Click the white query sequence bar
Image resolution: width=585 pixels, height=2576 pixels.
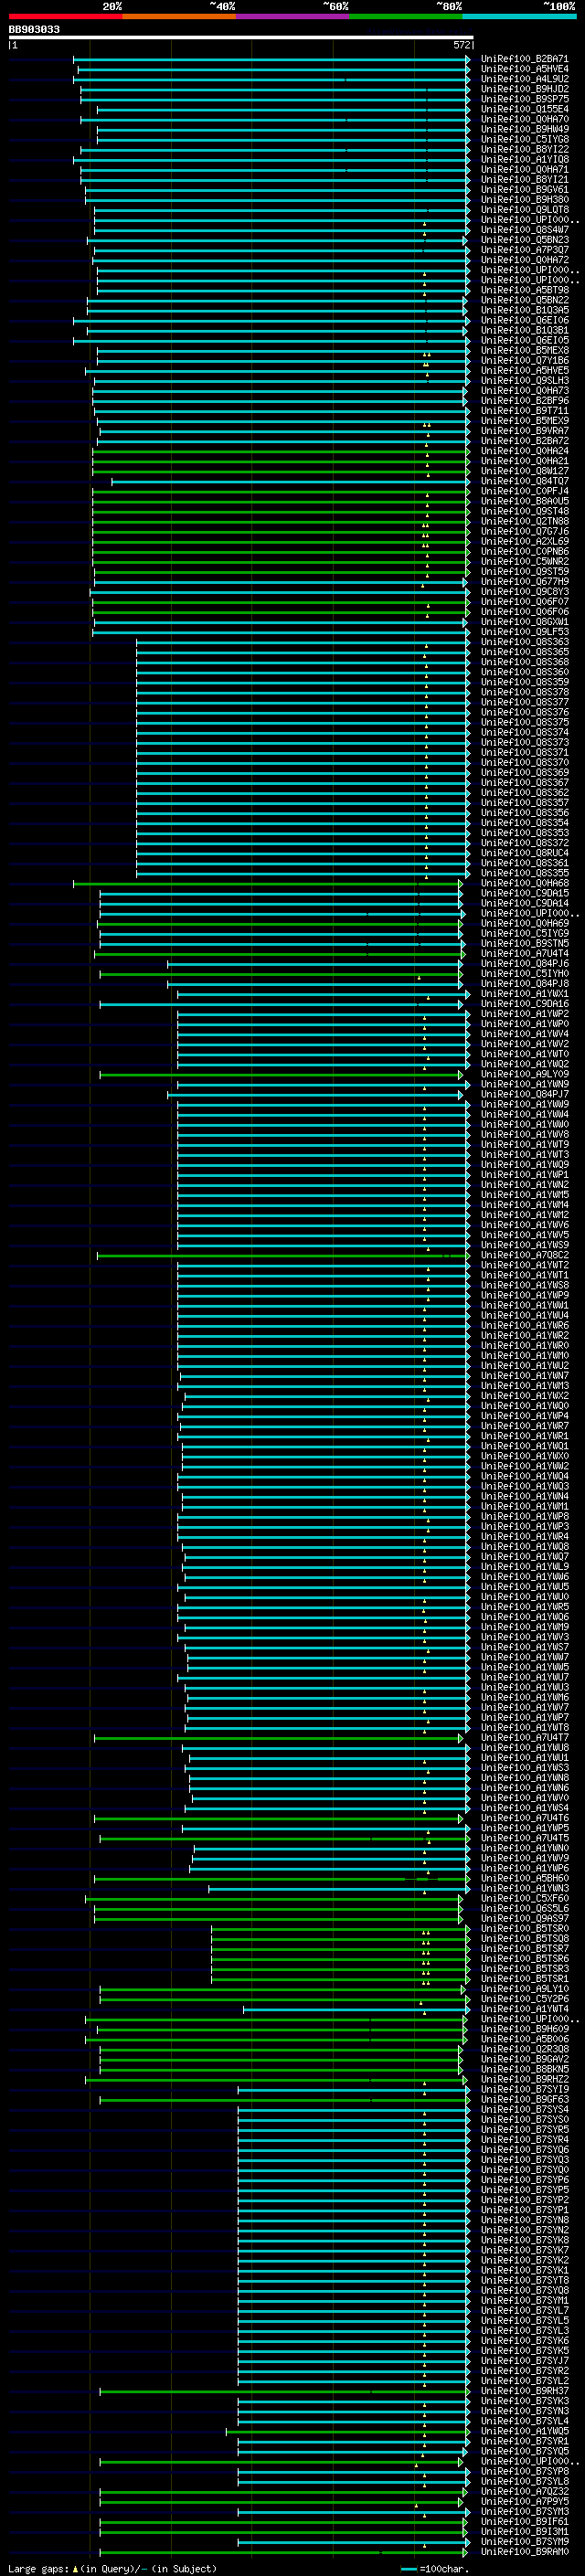click(241, 38)
